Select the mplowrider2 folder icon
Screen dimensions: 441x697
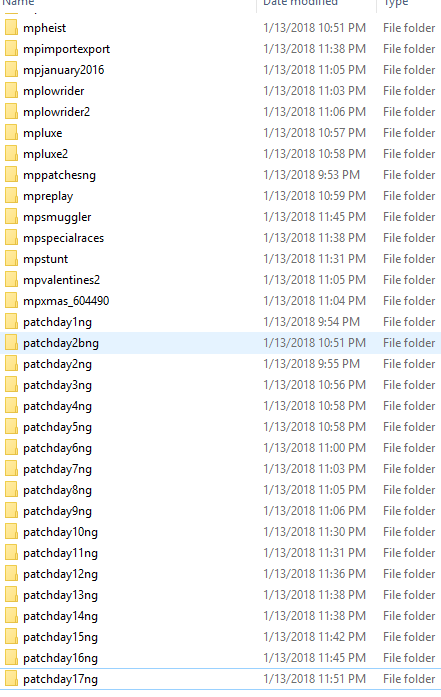point(11,112)
